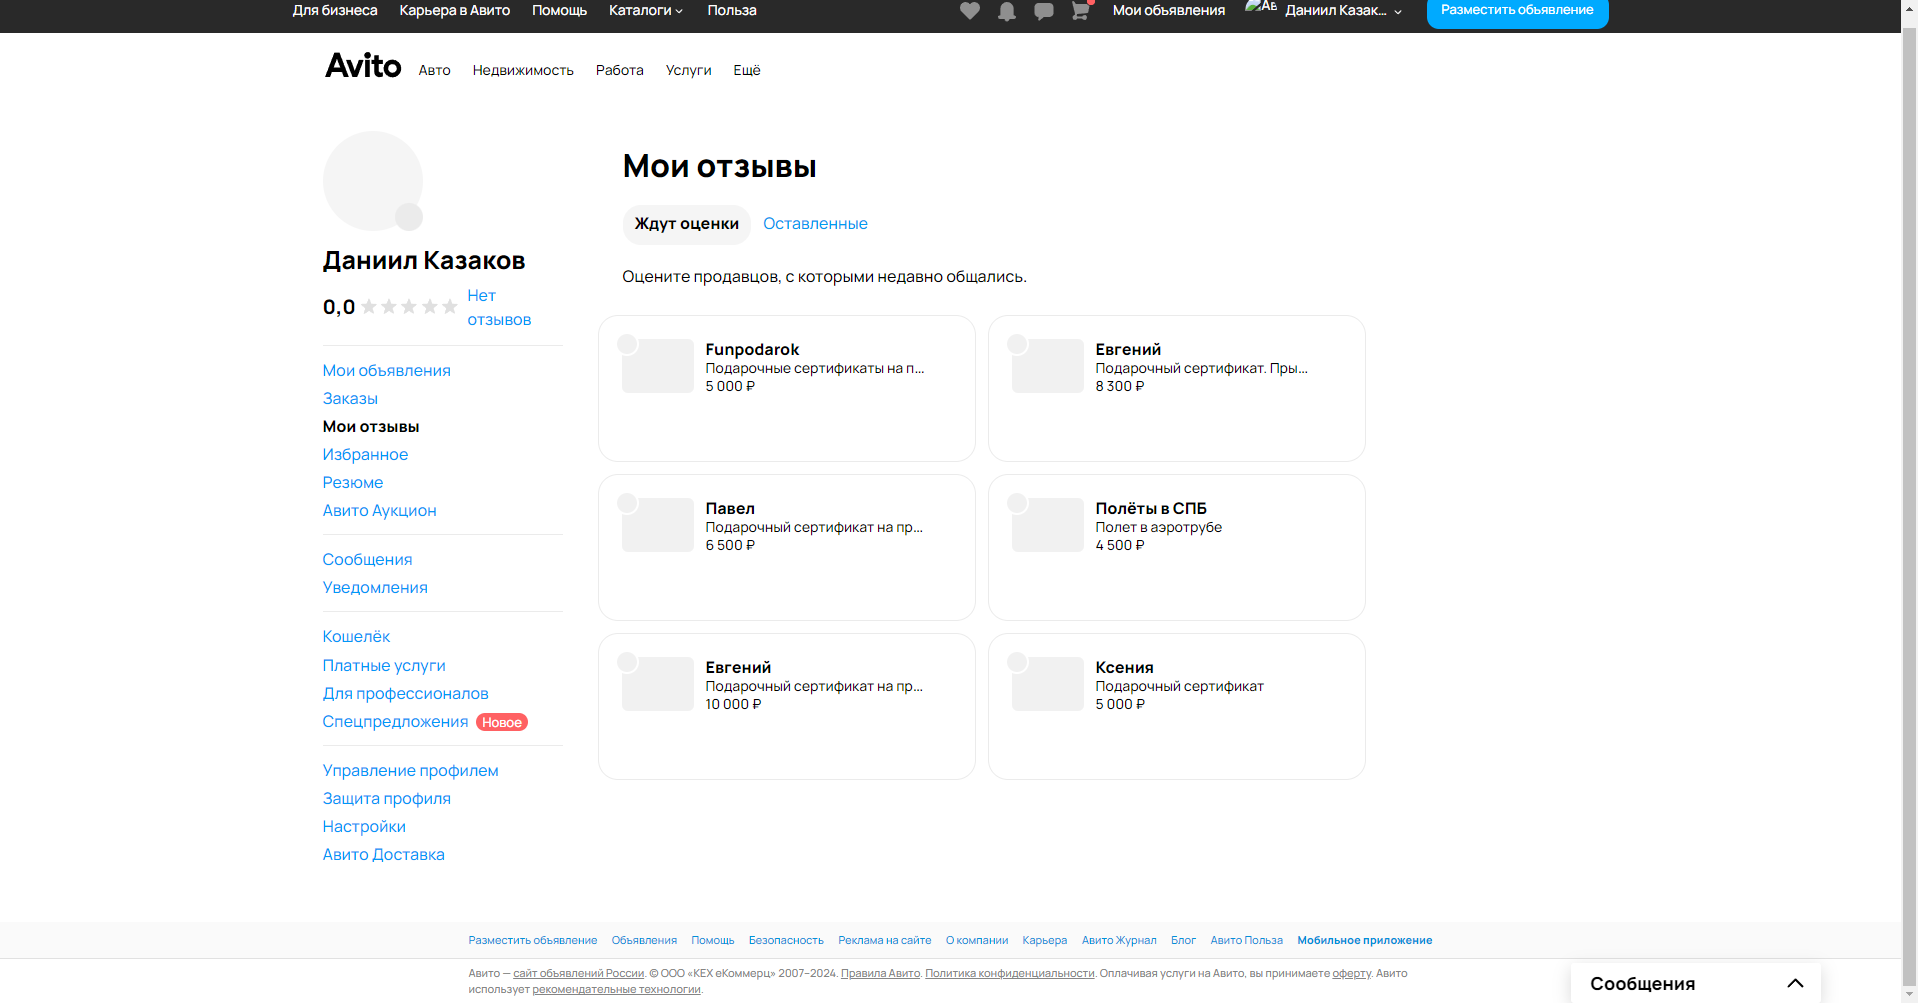The image size is (1918, 1003).
Task: Click the profile avatar placeholder in sidebar
Action: [373, 181]
